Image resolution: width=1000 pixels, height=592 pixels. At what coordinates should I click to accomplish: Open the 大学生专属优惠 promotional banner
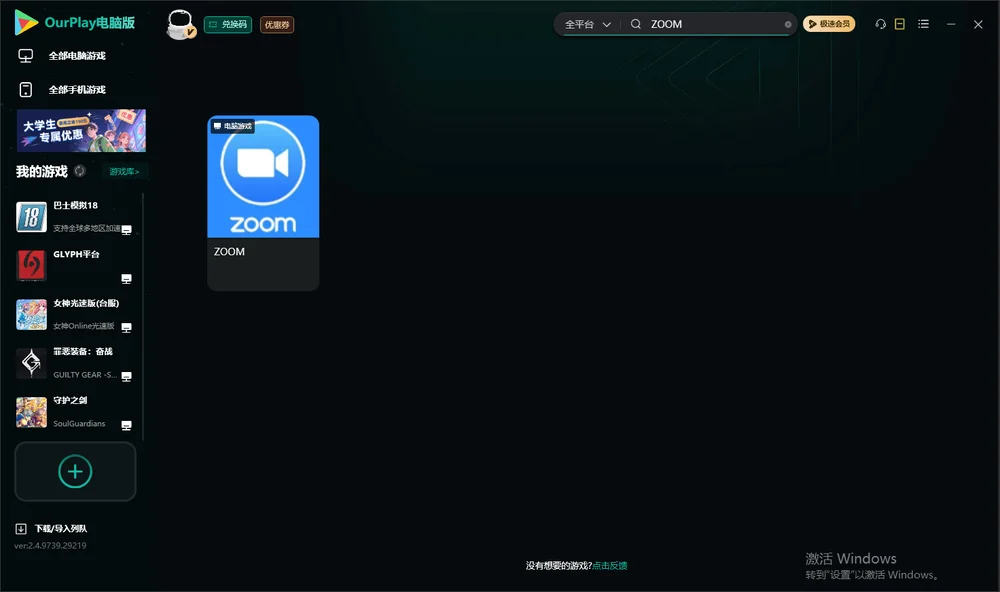tap(81, 131)
